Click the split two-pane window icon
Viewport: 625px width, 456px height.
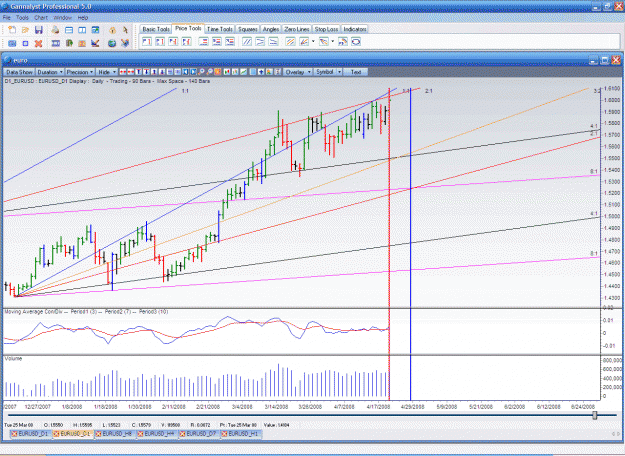point(82,30)
